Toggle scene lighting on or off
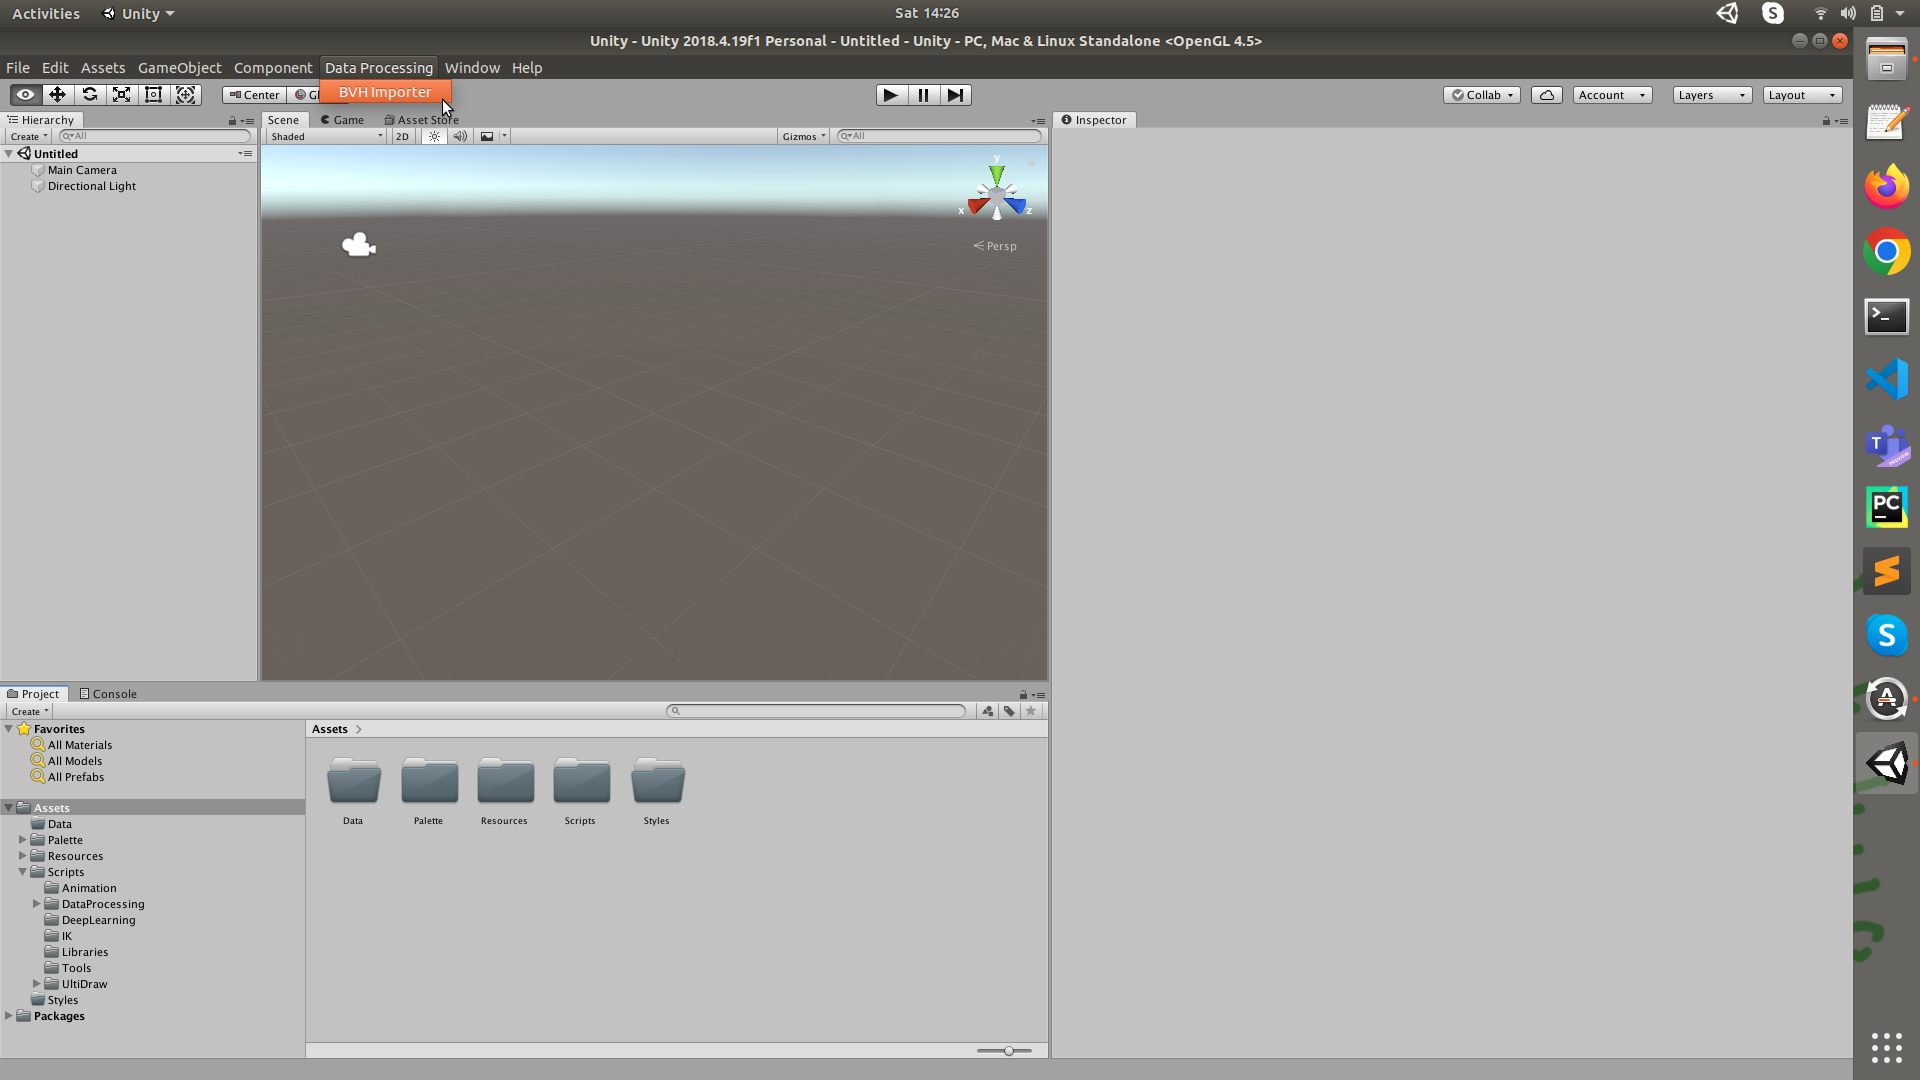The width and height of the screenshot is (1920, 1080). pyautogui.click(x=434, y=136)
